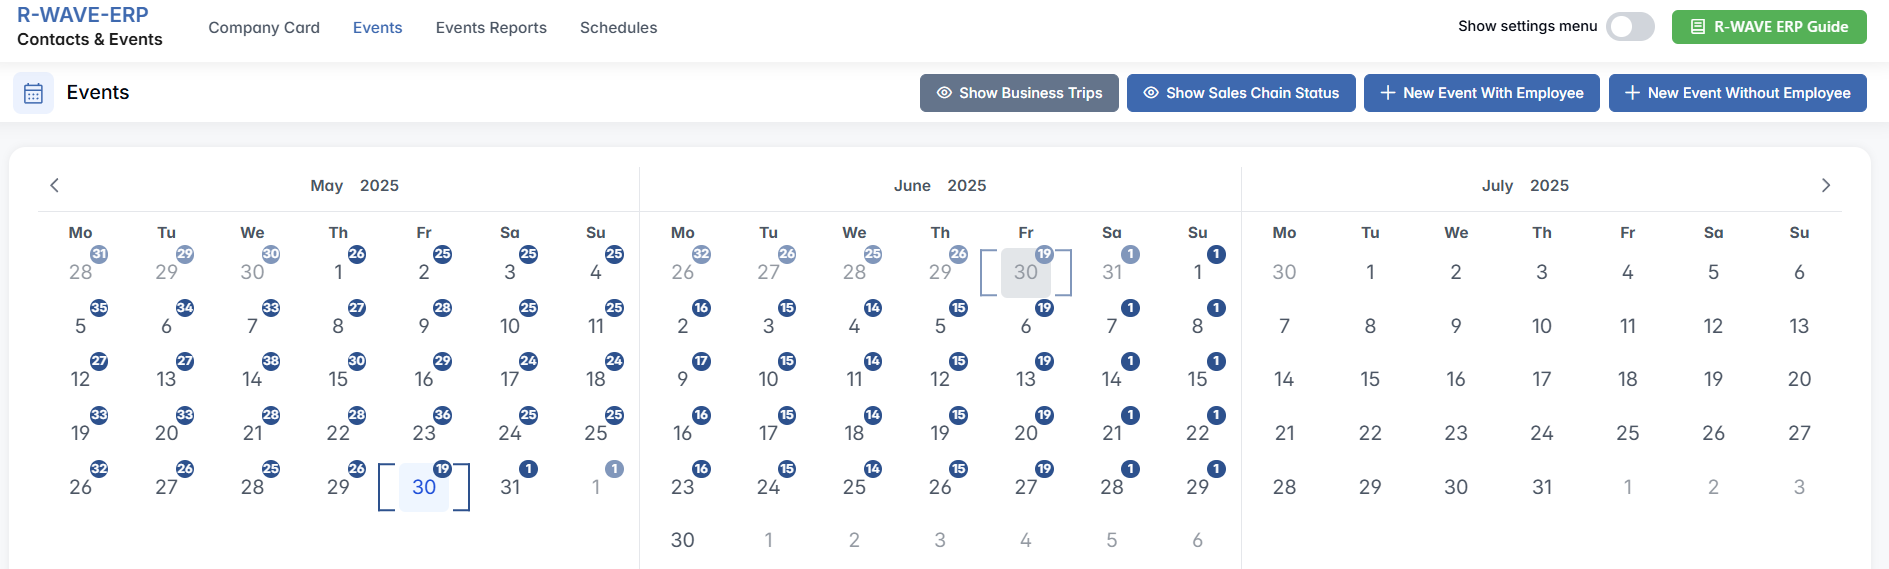Image resolution: width=1889 pixels, height=569 pixels.
Task: Switch to the Events Reports tab
Action: point(491,28)
